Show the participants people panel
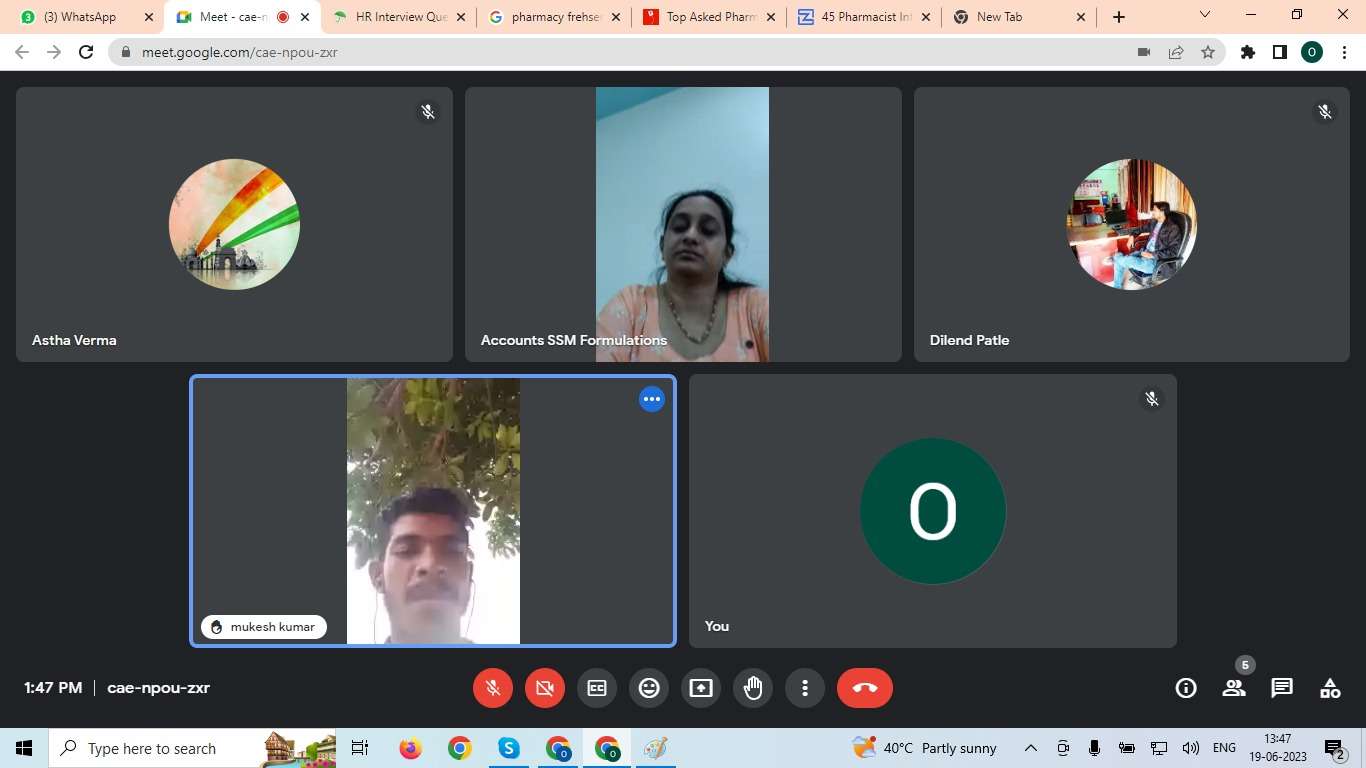 (1234, 688)
